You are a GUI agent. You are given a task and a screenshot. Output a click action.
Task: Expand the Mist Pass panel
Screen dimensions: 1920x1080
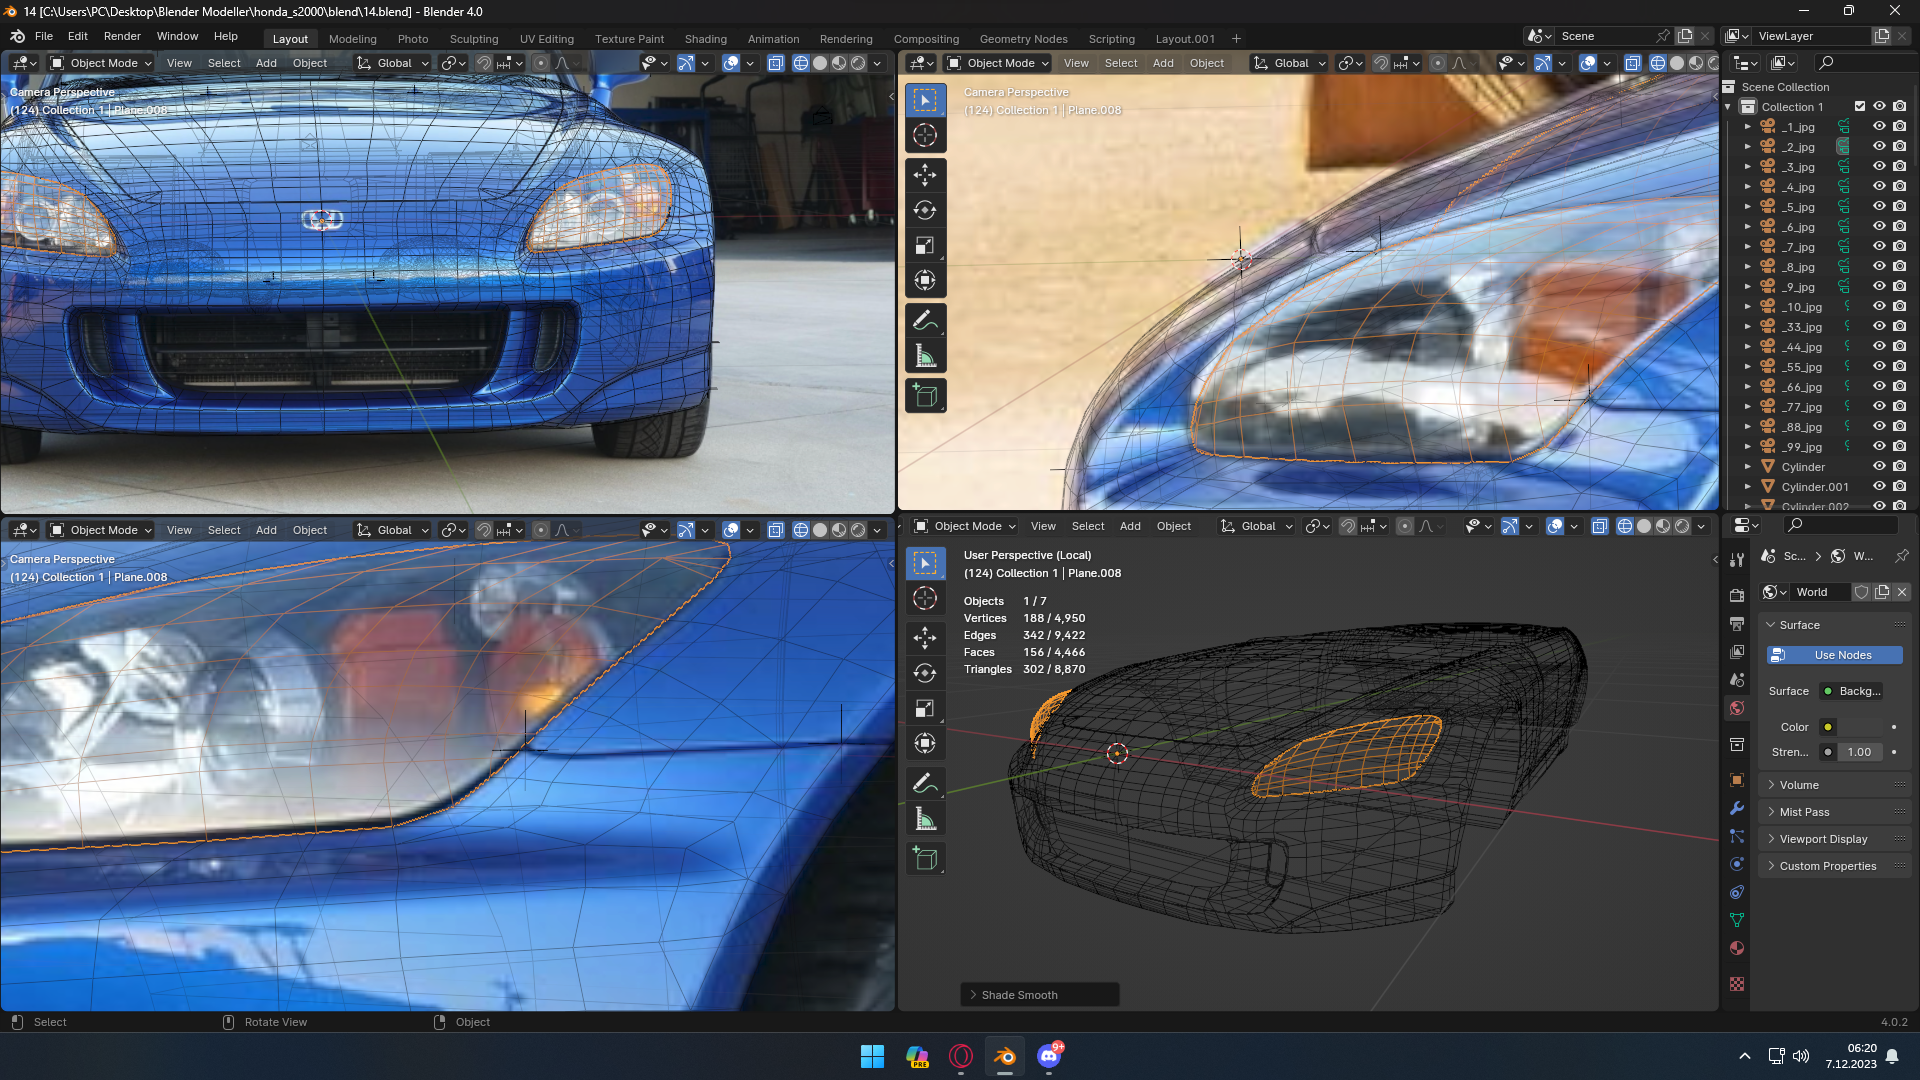pyautogui.click(x=1804, y=812)
